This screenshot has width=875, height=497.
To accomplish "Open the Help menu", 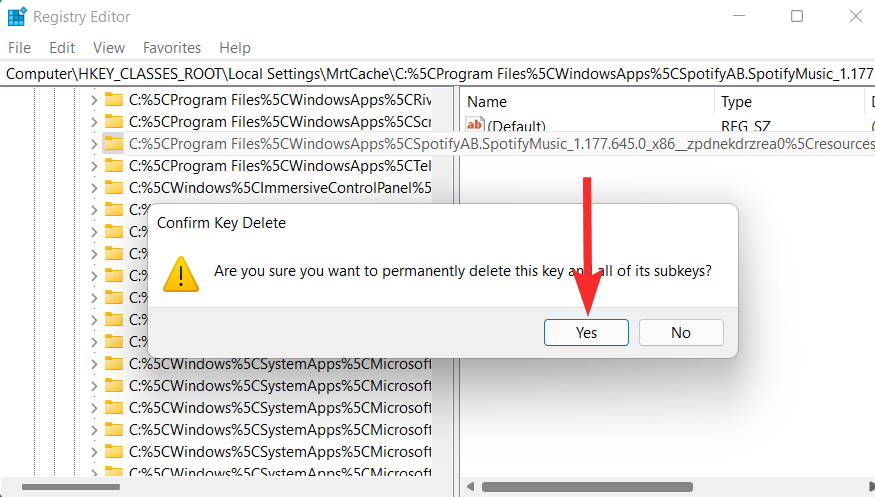I will point(235,48).
